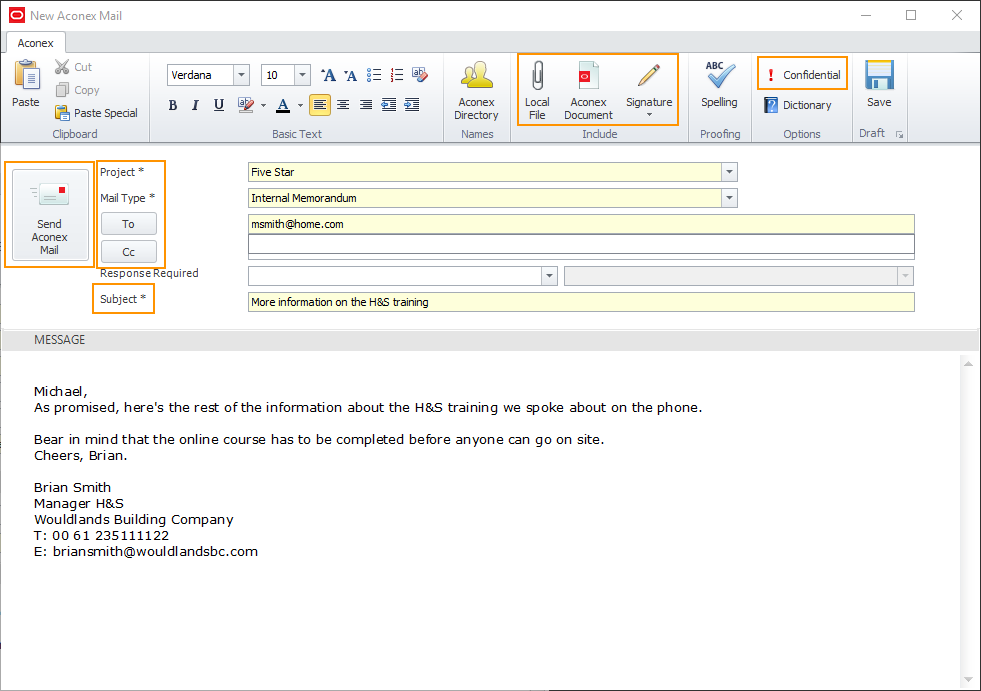Increase font size with Grow Font icon

[x=328, y=75]
